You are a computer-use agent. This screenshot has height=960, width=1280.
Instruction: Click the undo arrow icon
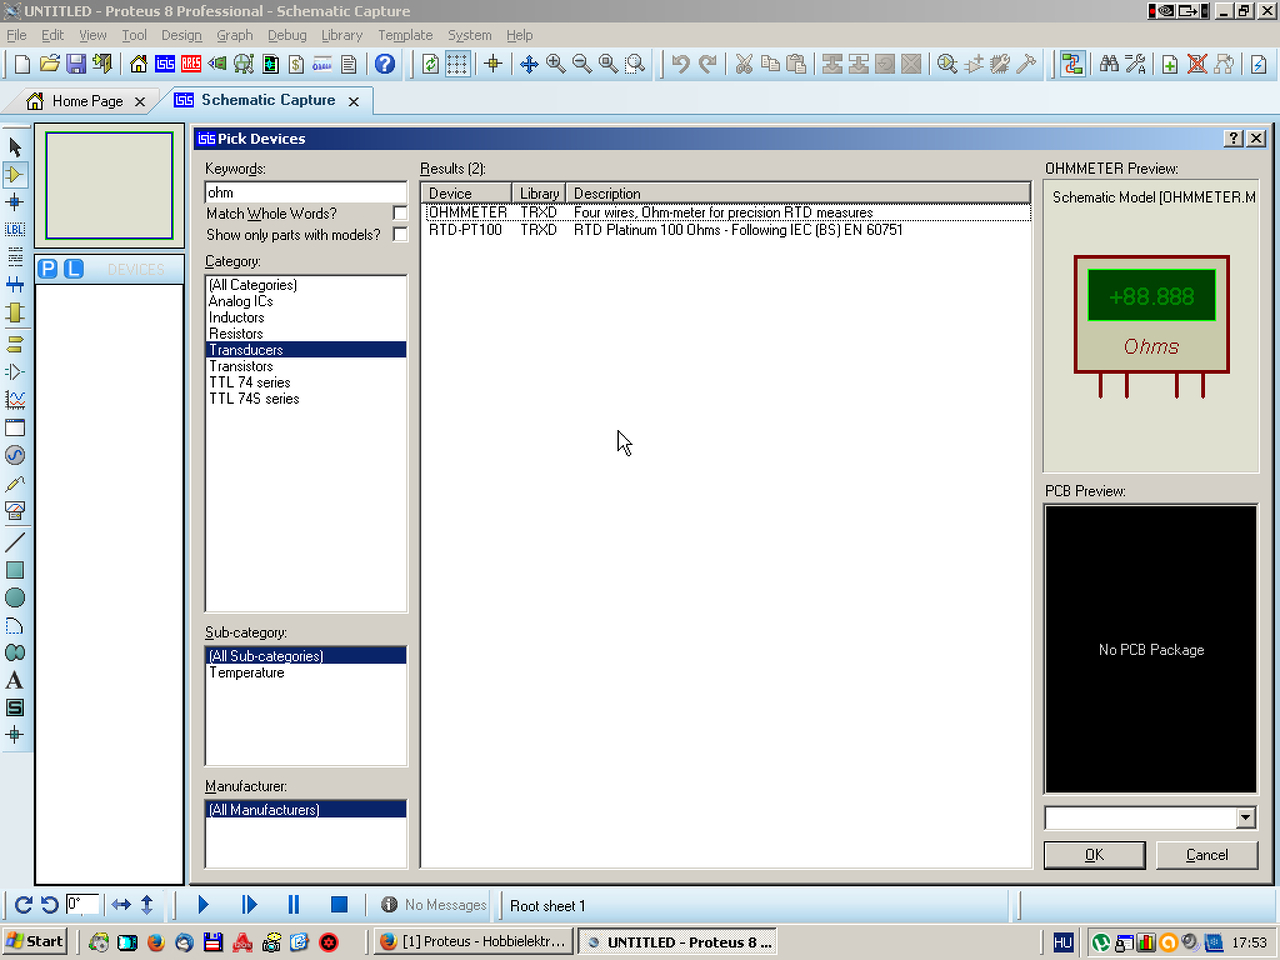point(681,64)
